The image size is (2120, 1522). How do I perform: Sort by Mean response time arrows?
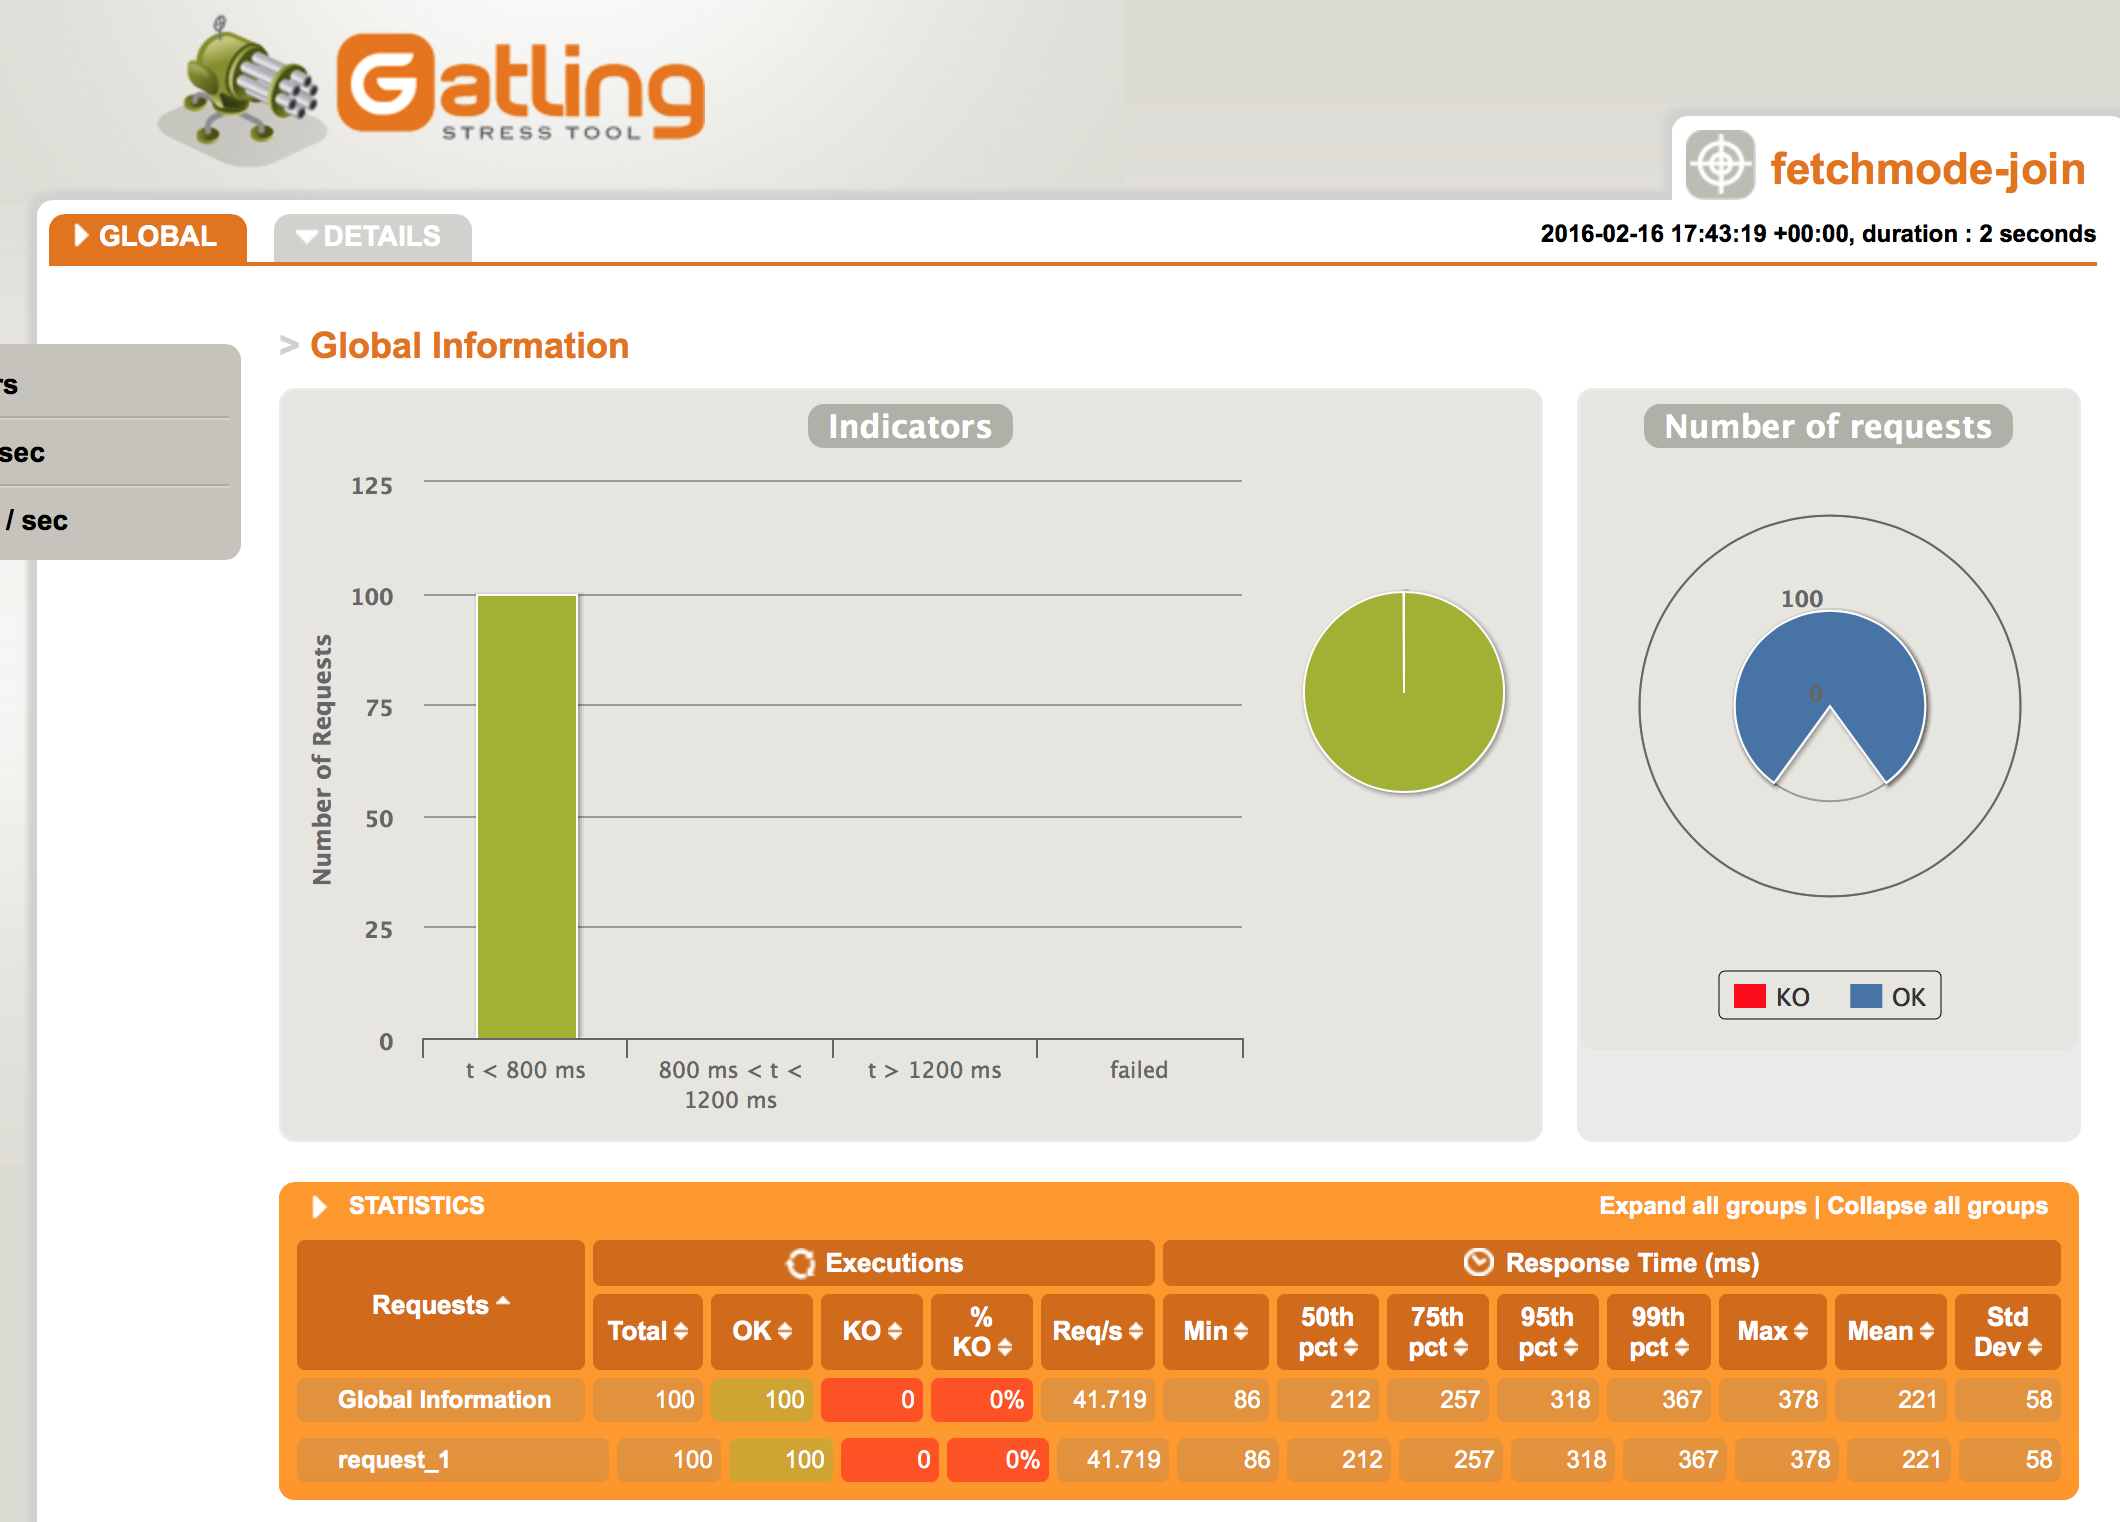[x=1927, y=1331]
